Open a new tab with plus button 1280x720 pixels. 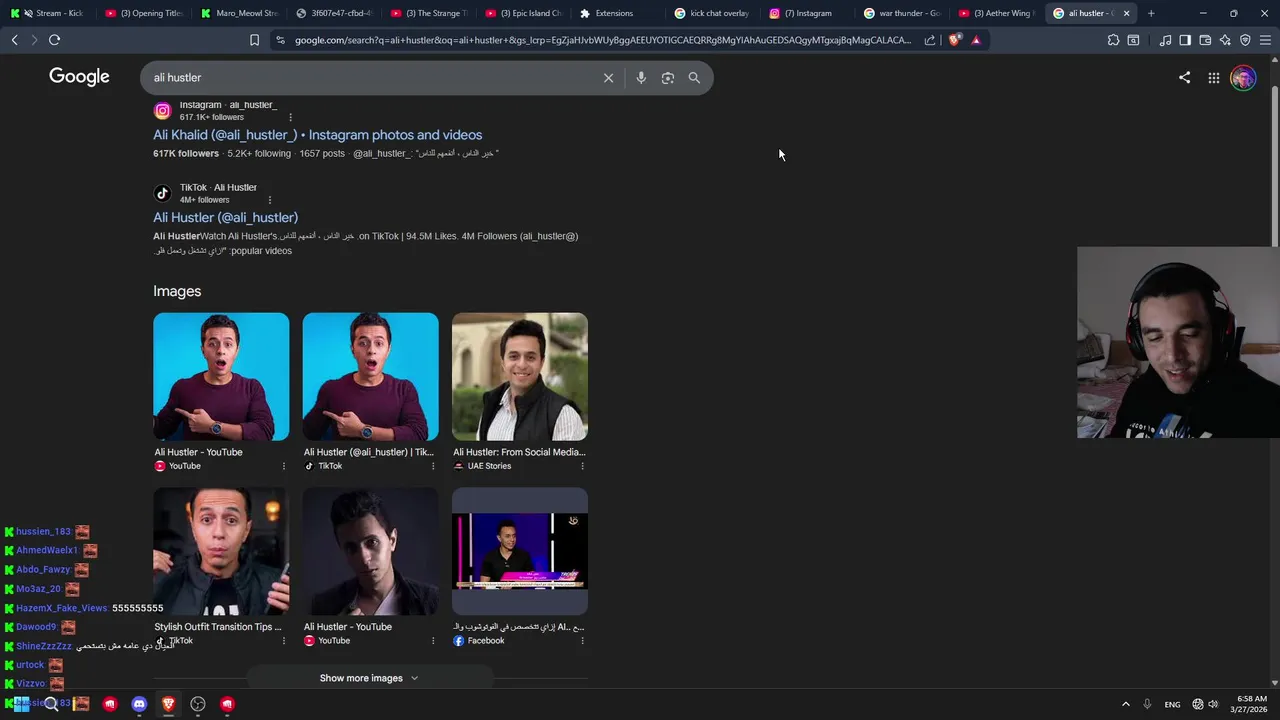pyautogui.click(x=1151, y=13)
